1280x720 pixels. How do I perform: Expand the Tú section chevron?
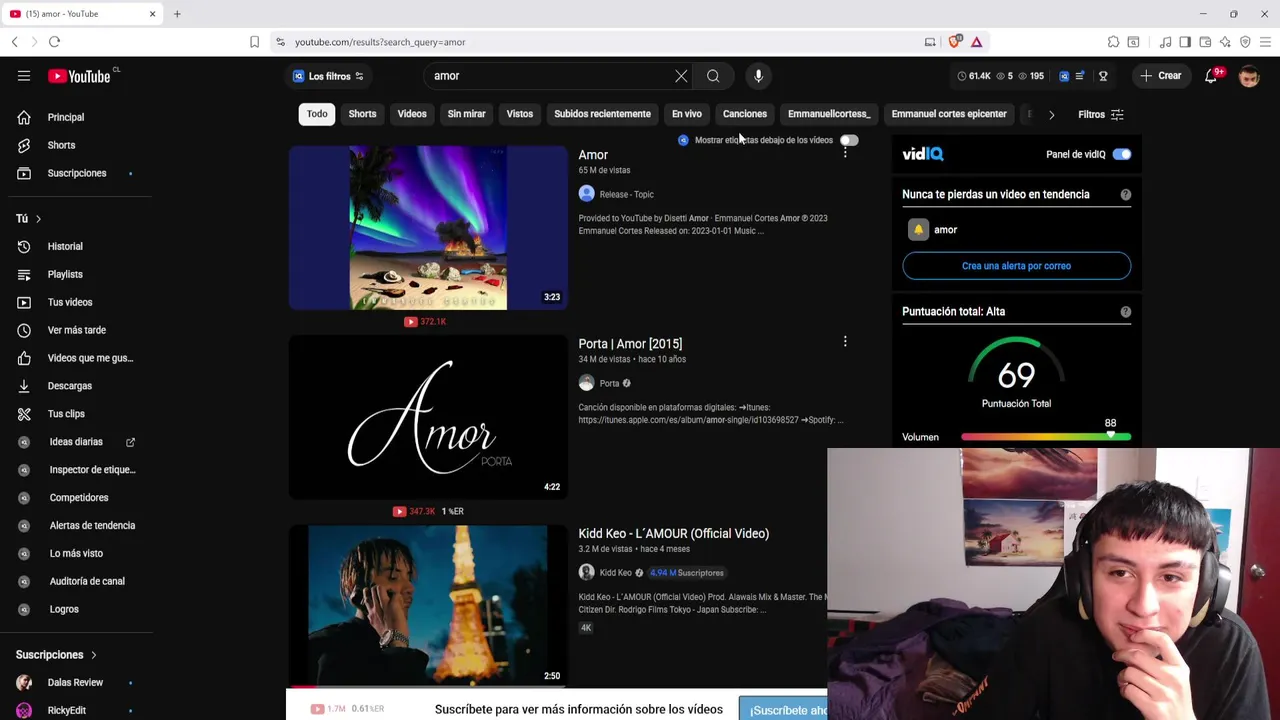[x=38, y=218]
